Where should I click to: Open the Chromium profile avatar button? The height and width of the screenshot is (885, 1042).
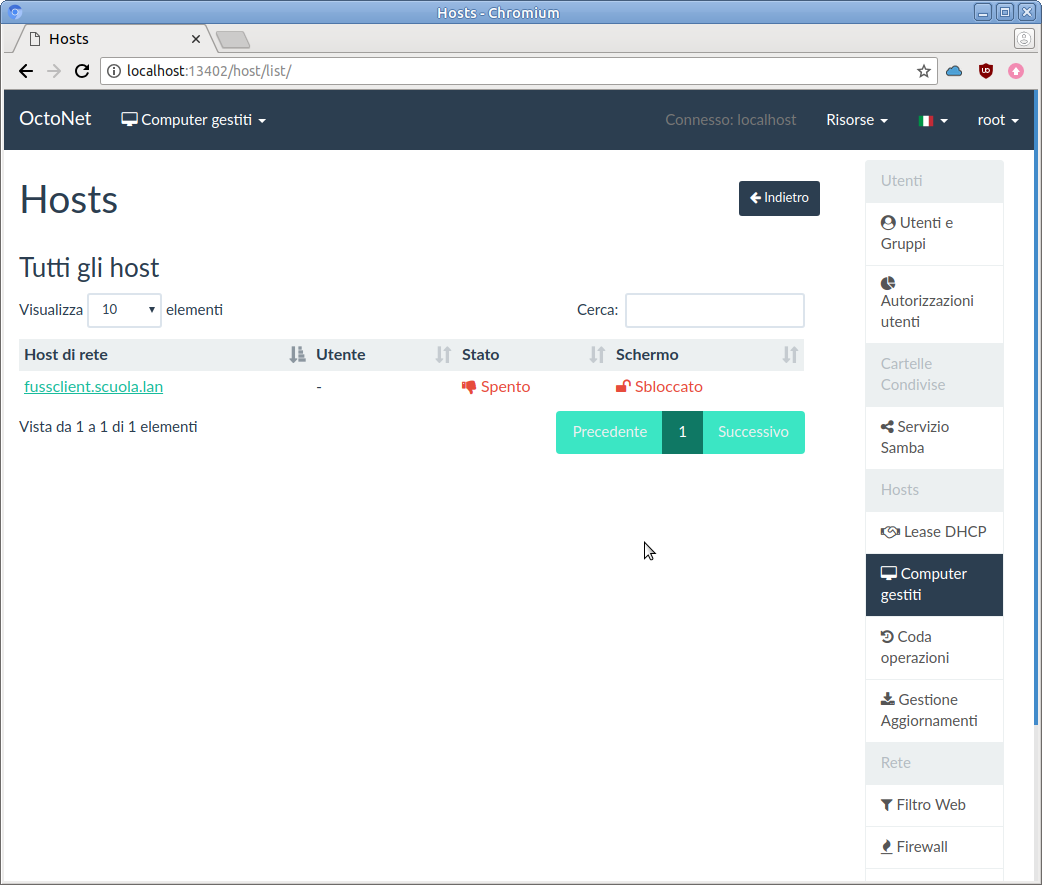tap(1024, 39)
